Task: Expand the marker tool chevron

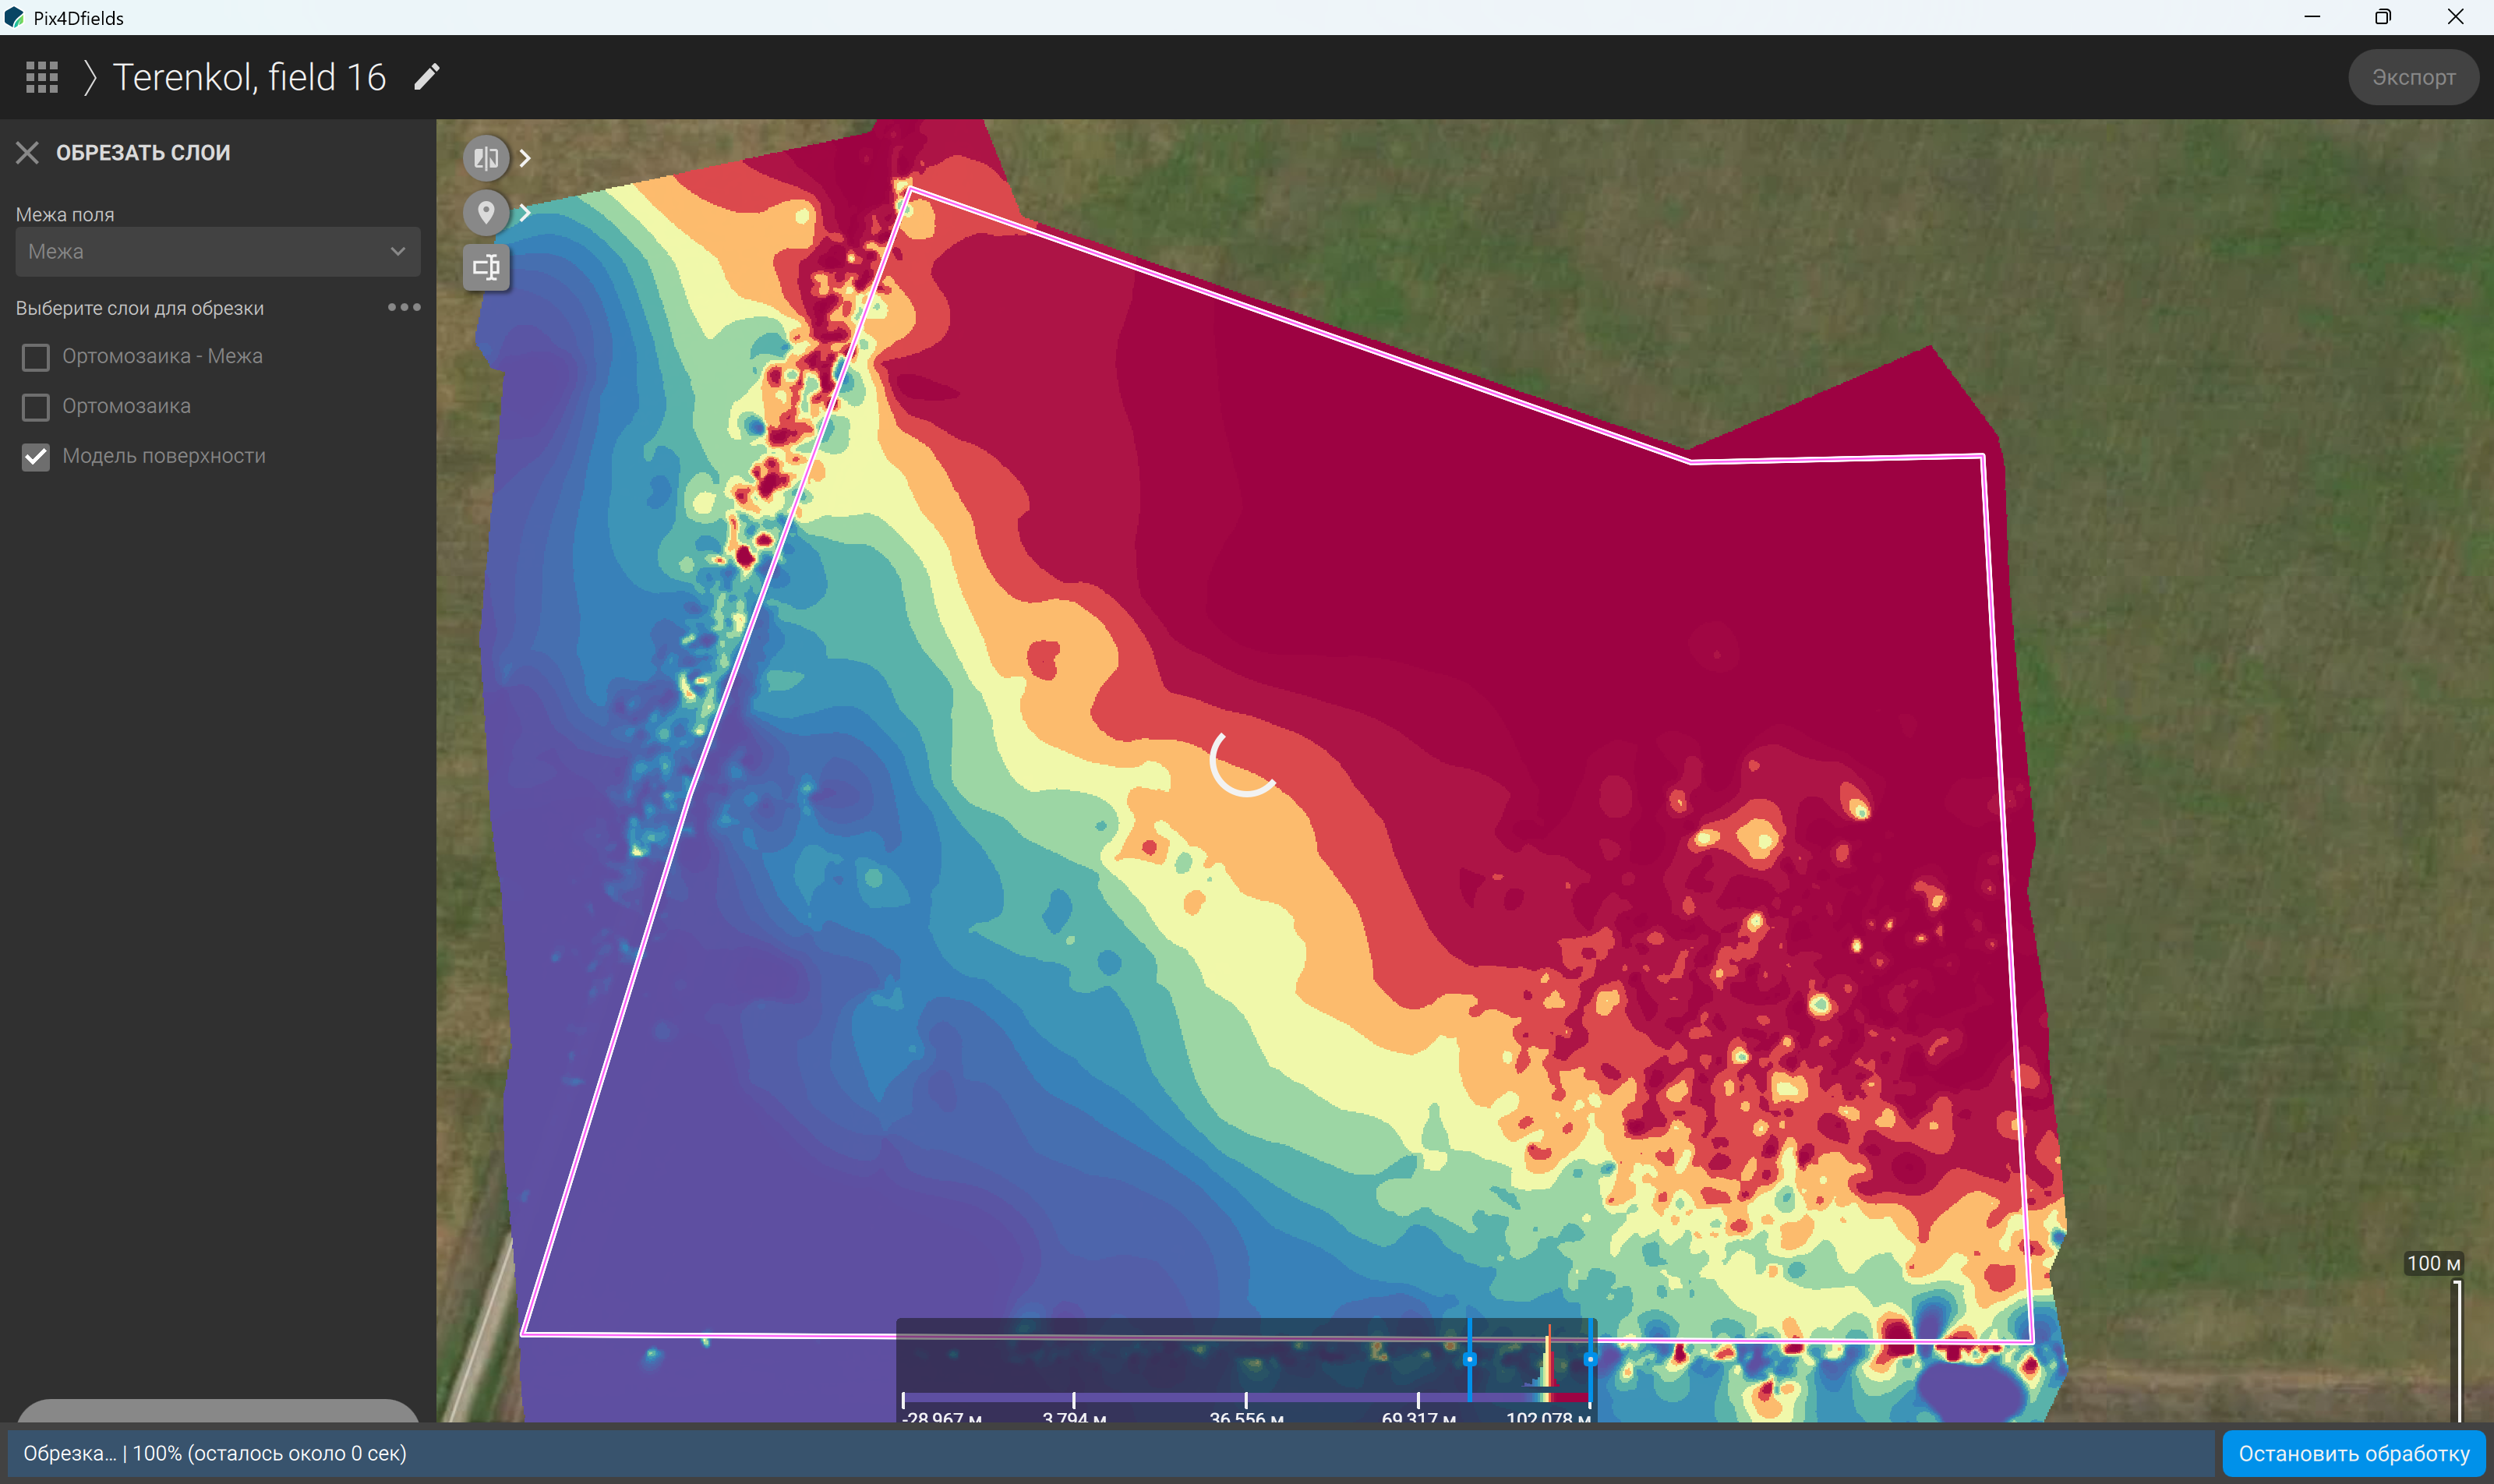Action: coord(525,212)
